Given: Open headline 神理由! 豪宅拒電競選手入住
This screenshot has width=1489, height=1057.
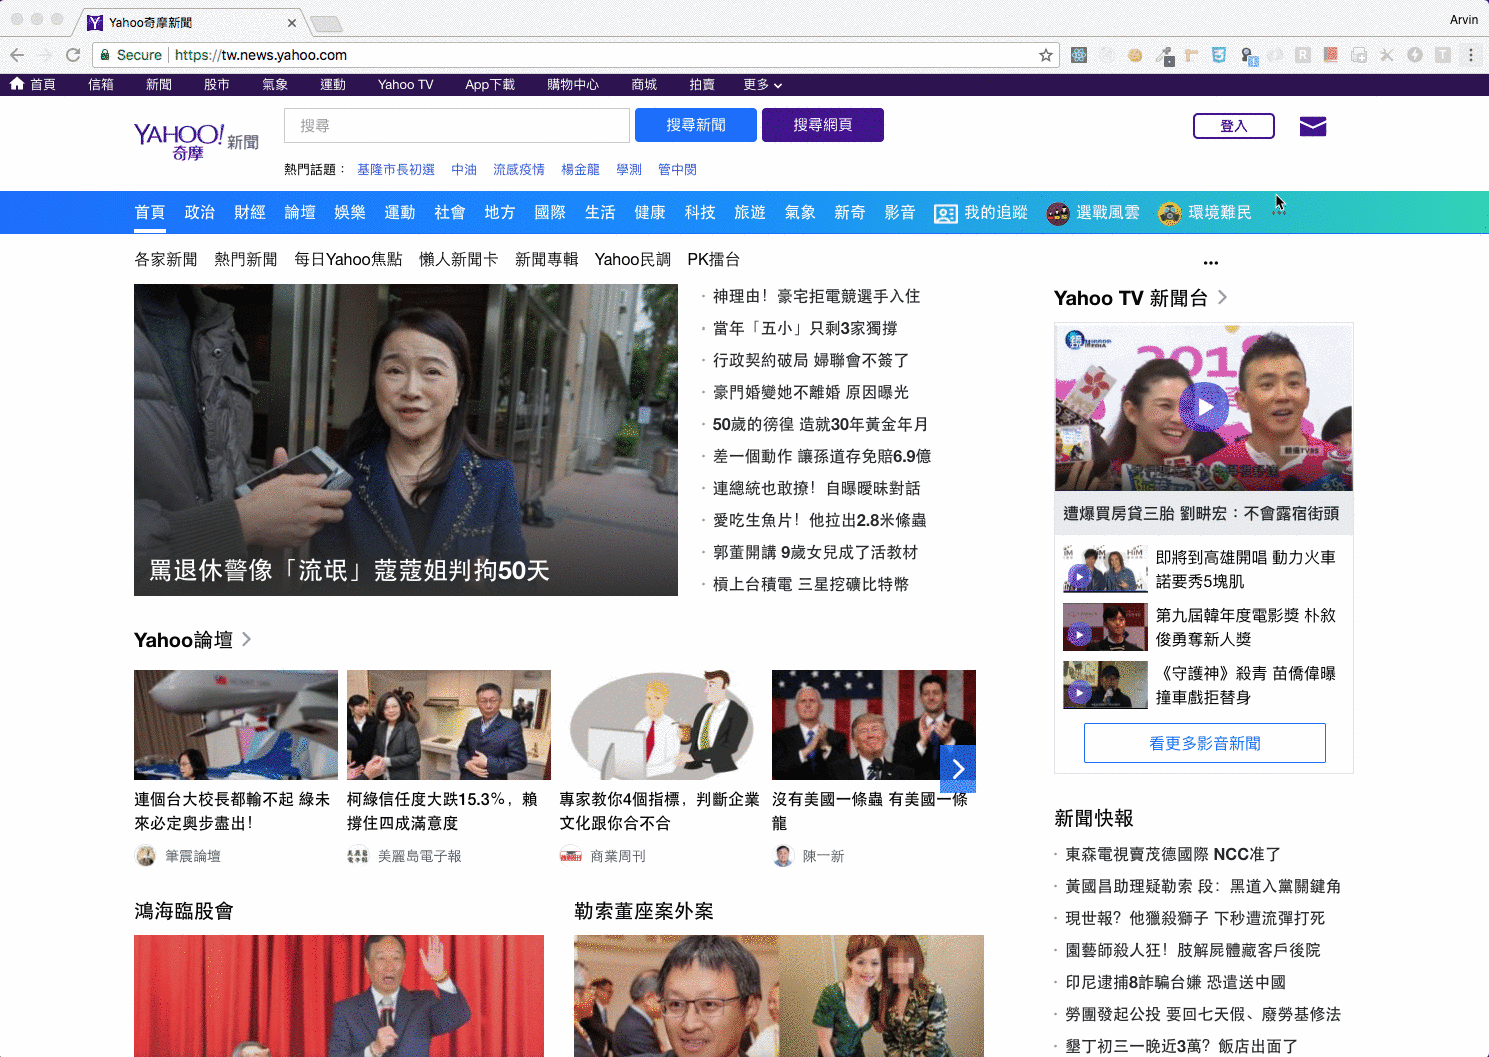Looking at the screenshot, I should (816, 296).
